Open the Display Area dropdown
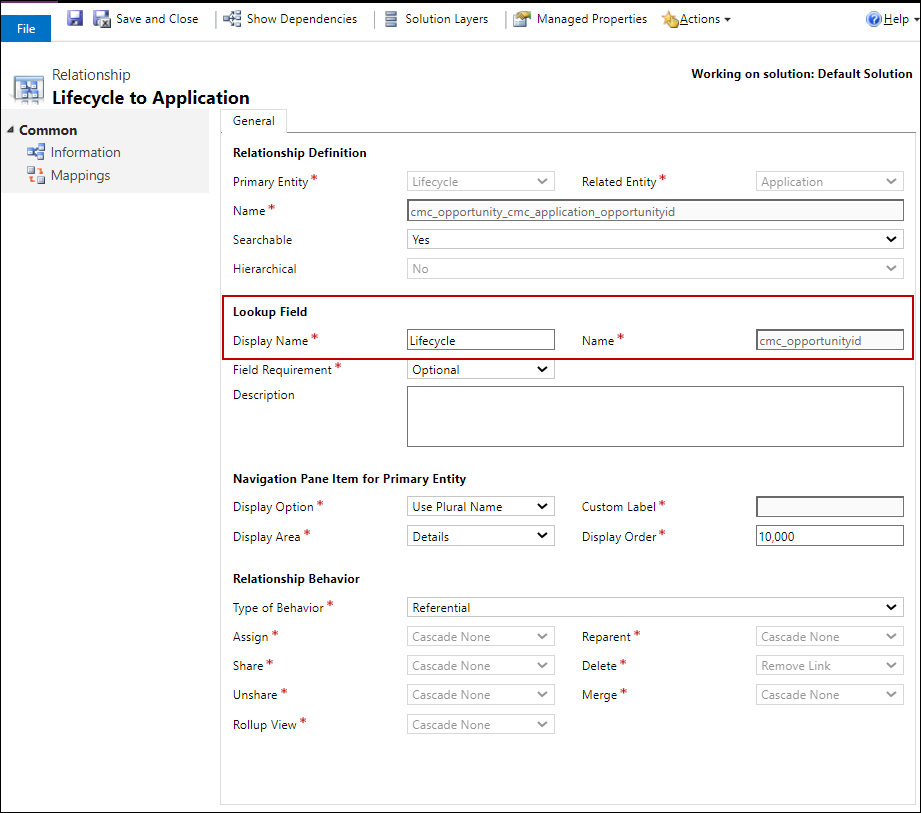Viewport: 921px width, 813px height. [481, 537]
